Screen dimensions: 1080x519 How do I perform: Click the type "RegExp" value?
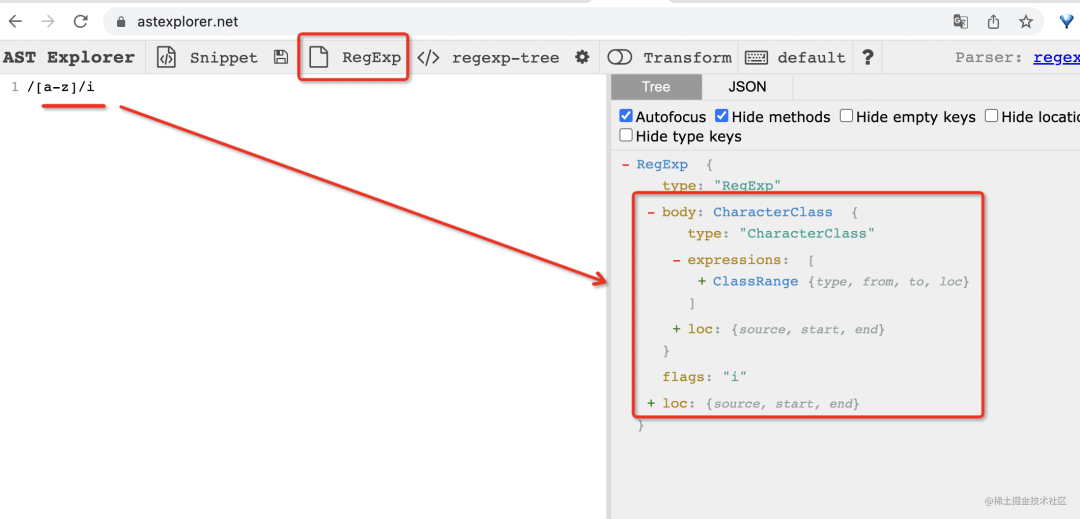click(x=747, y=185)
